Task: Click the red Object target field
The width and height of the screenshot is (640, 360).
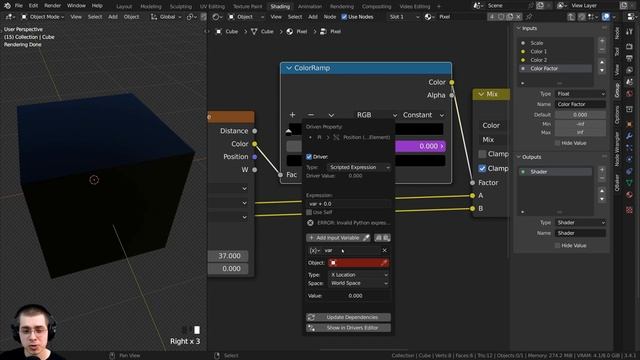Action: (x=358, y=263)
